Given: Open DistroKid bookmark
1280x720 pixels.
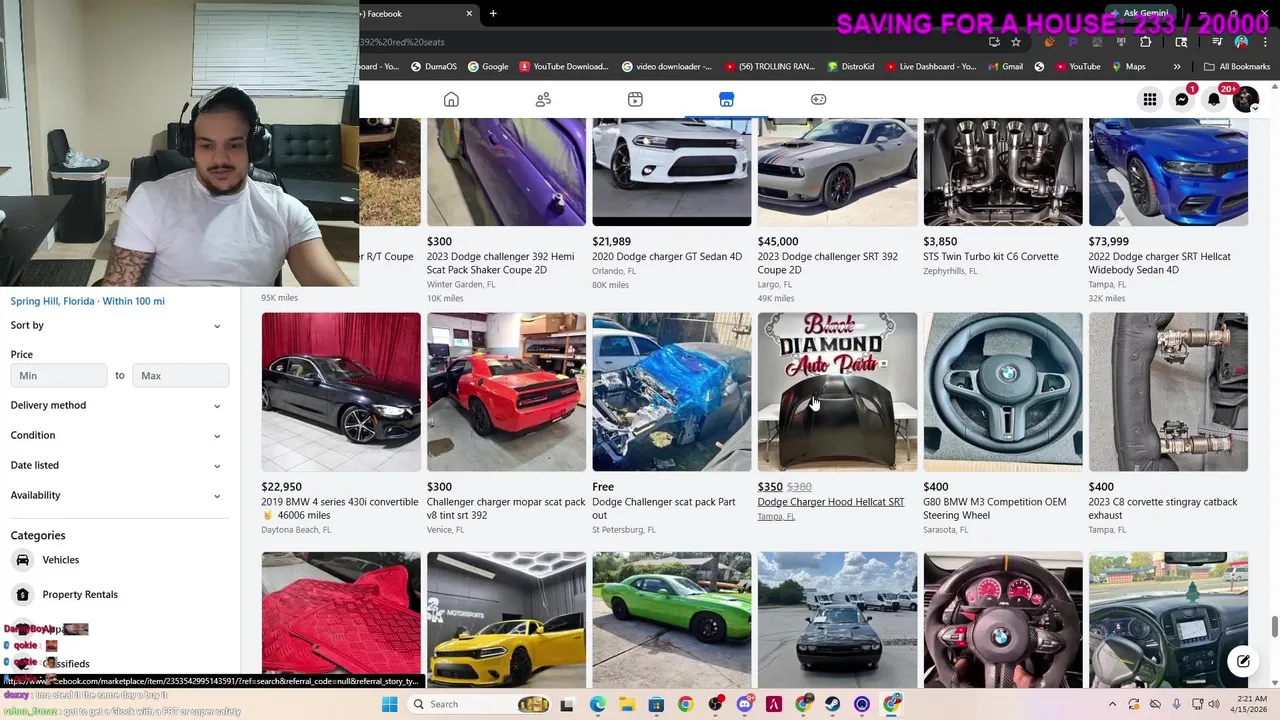Looking at the screenshot, I should [851, 67].
